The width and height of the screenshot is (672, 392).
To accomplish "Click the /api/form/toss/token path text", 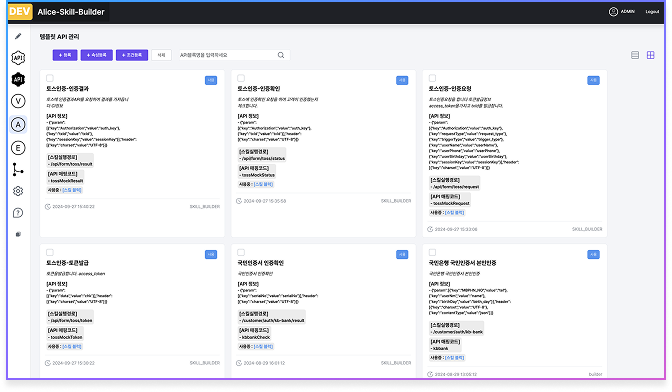I will (x=71, y=320).
